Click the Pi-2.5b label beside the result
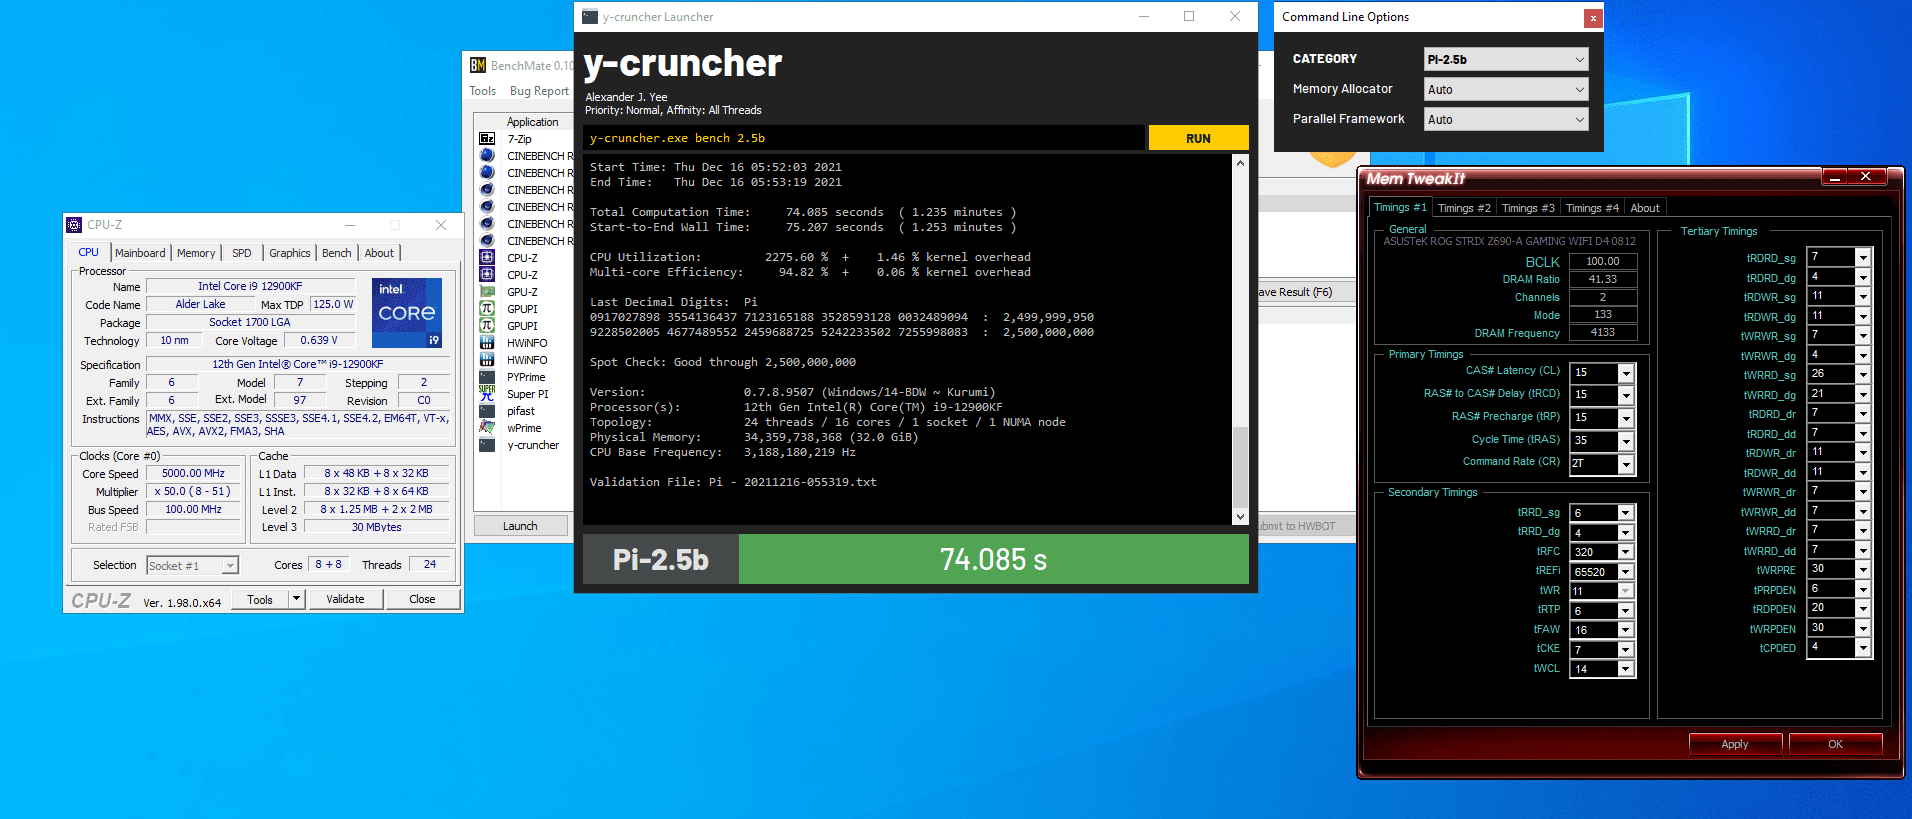This screenshot has width=1912, height=819. tap(661, 559)
